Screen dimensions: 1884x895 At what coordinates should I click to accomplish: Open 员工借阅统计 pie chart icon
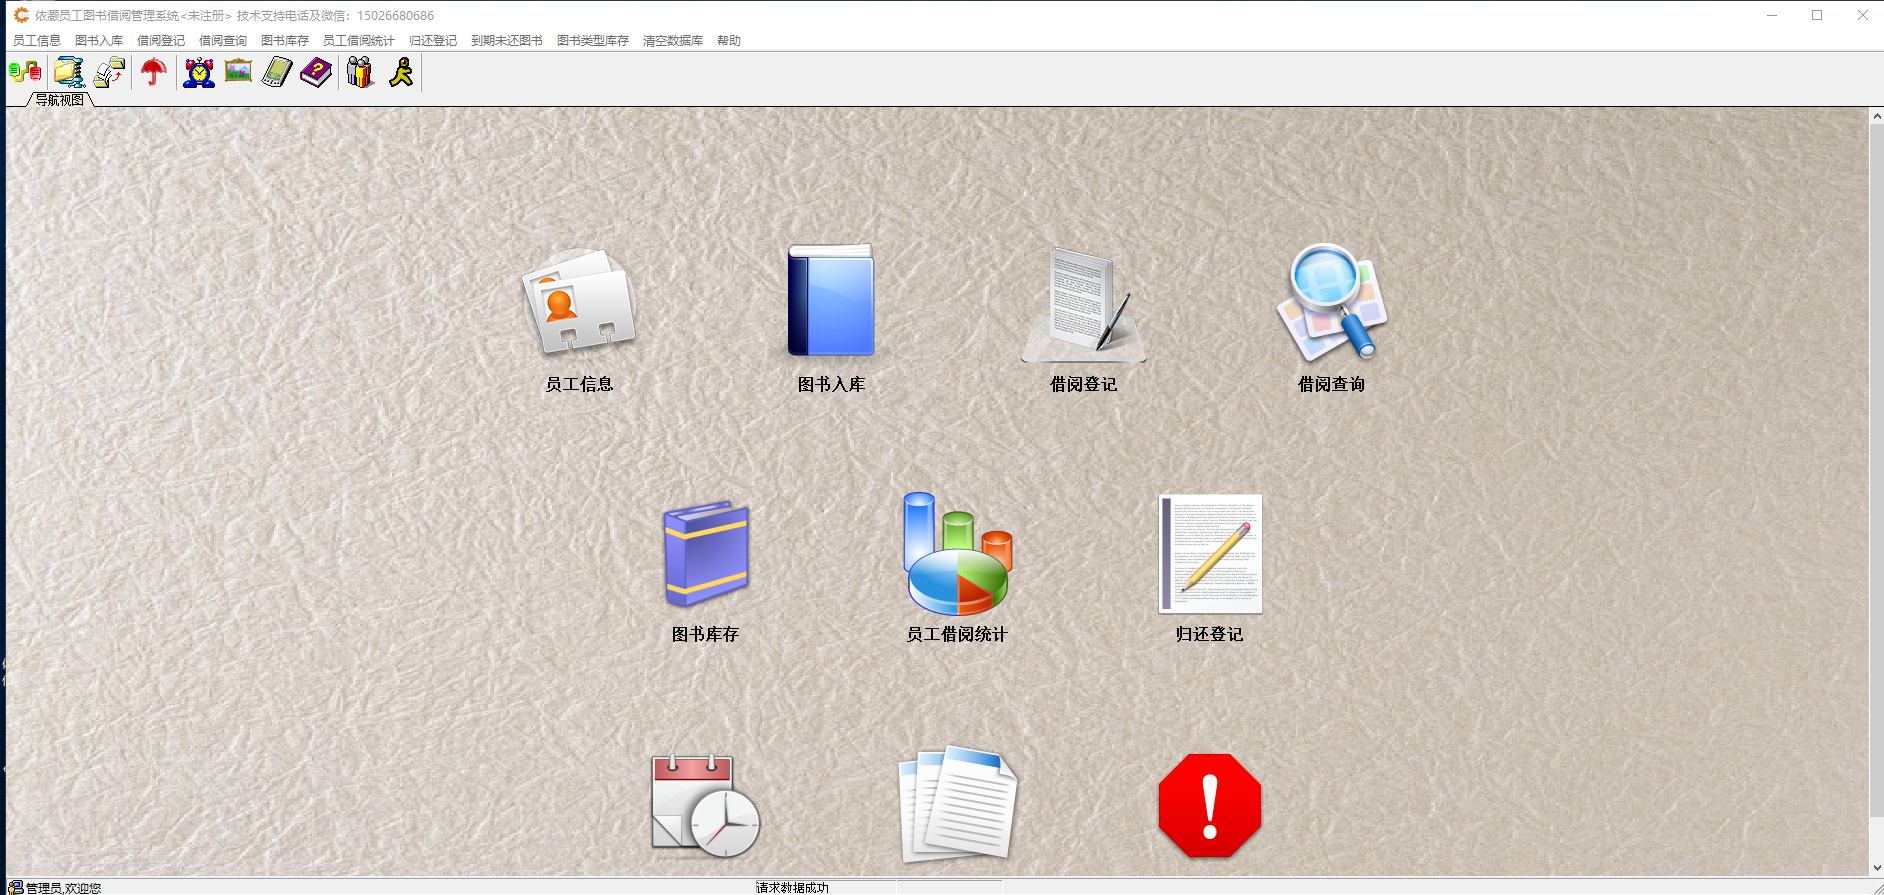point(957,554)
